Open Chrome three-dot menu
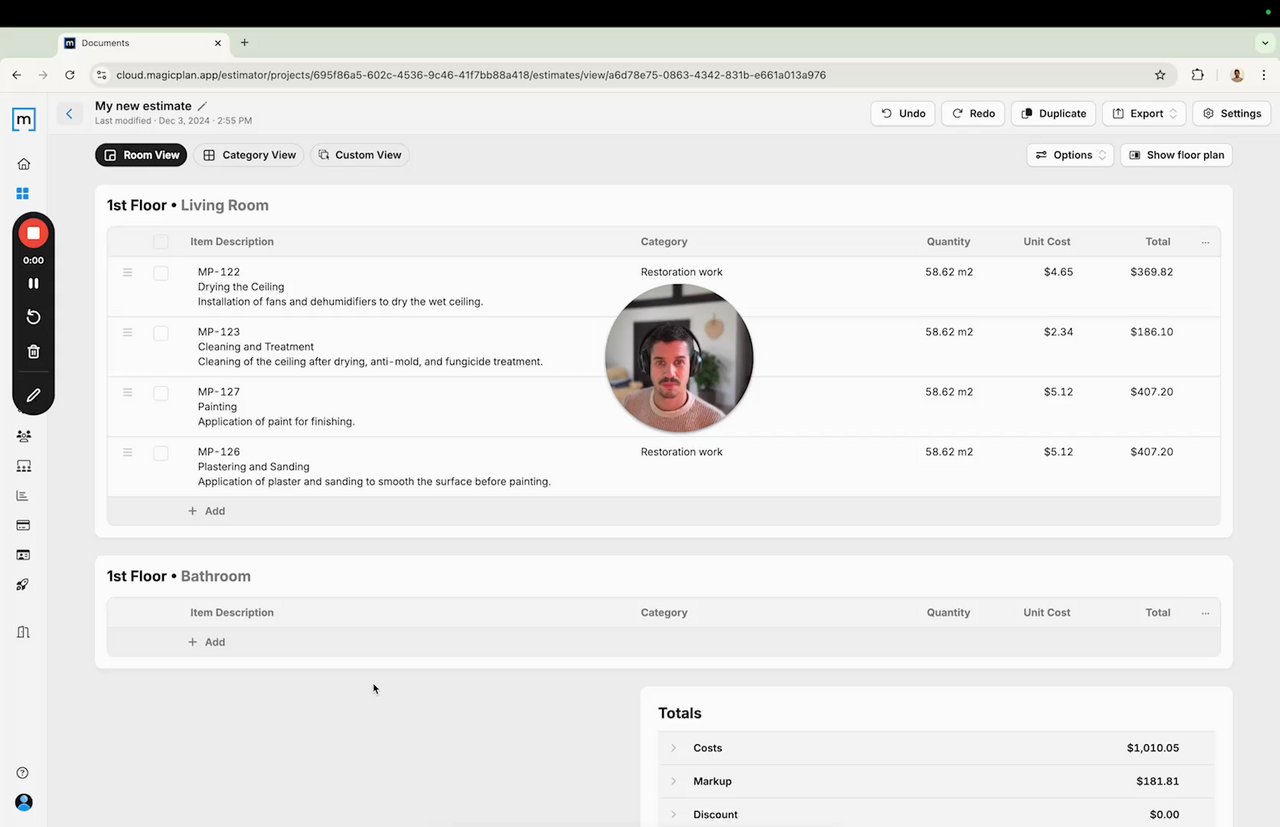The width and height of the screenshot is (1280, 827). tap(1262, 75)
